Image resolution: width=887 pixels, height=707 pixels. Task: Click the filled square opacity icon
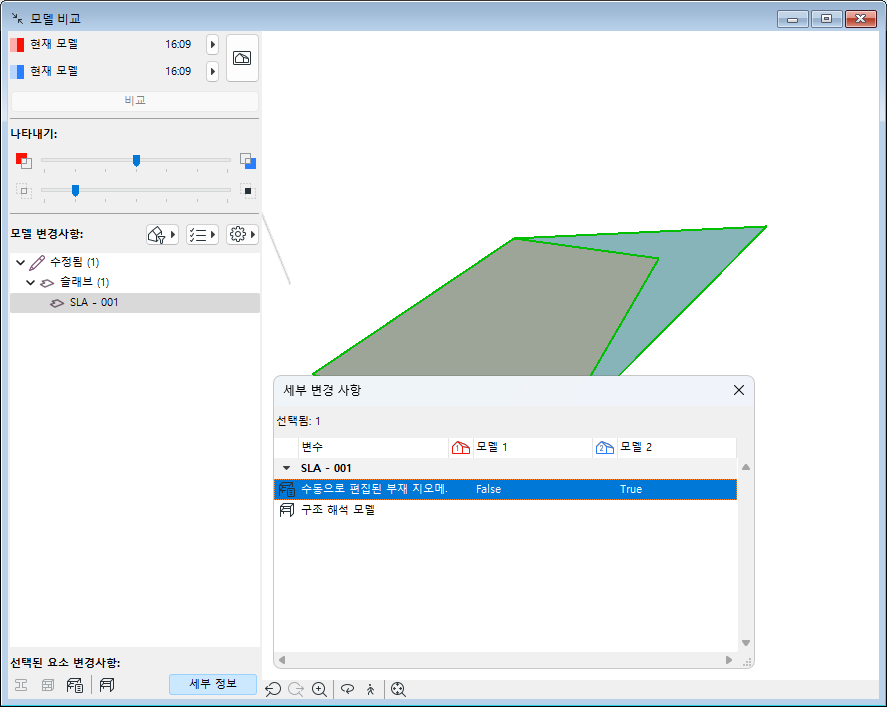248,191
